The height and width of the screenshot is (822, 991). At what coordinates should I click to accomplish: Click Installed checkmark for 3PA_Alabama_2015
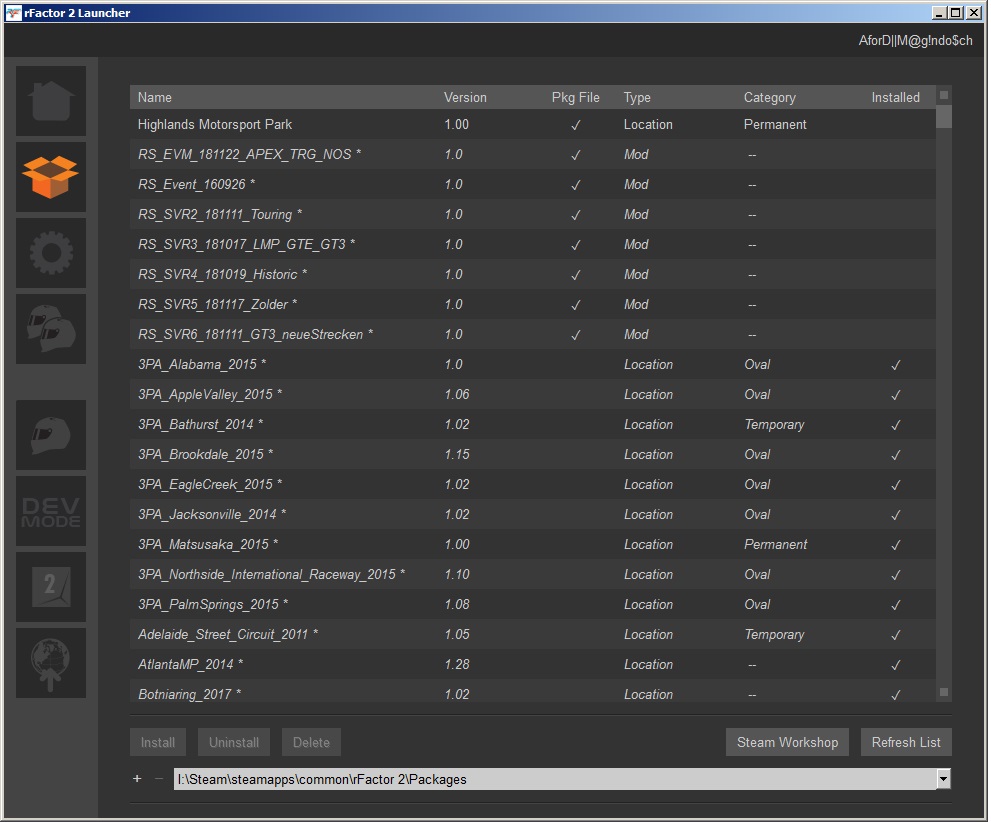pyautogui.click(x=895, y=365)
